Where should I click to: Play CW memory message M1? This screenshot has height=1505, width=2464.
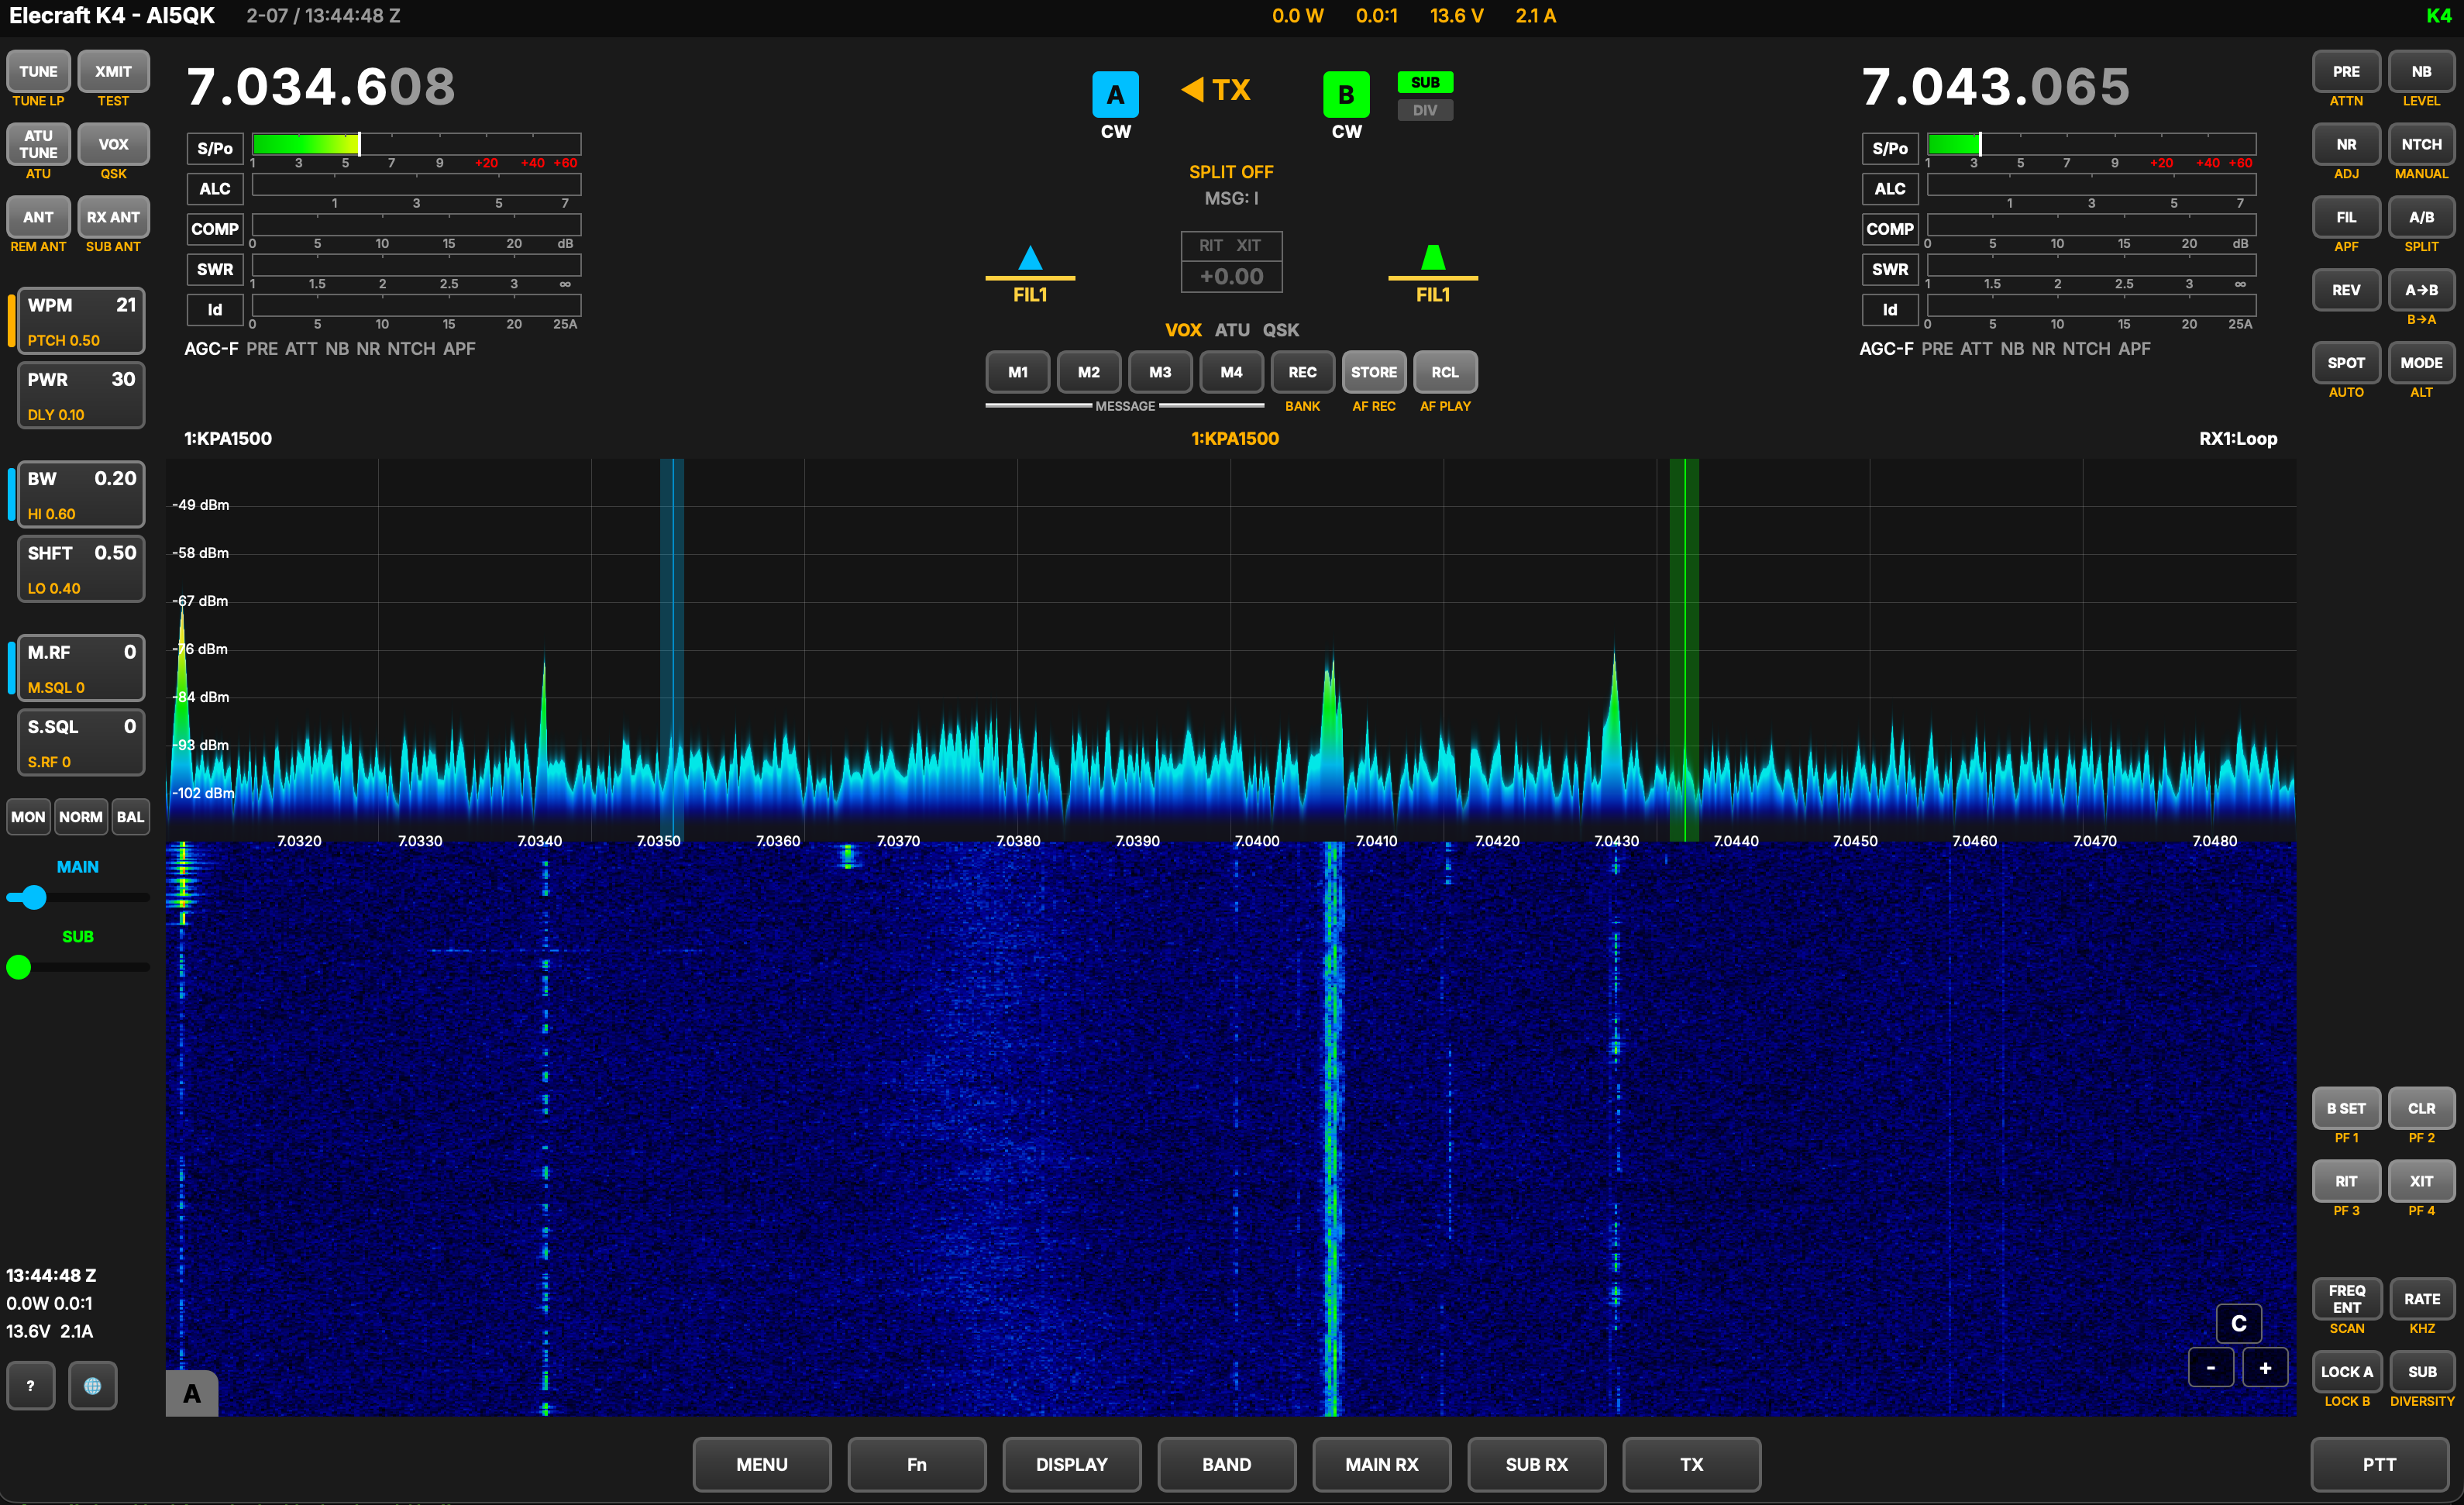[x=1017, y=371]
